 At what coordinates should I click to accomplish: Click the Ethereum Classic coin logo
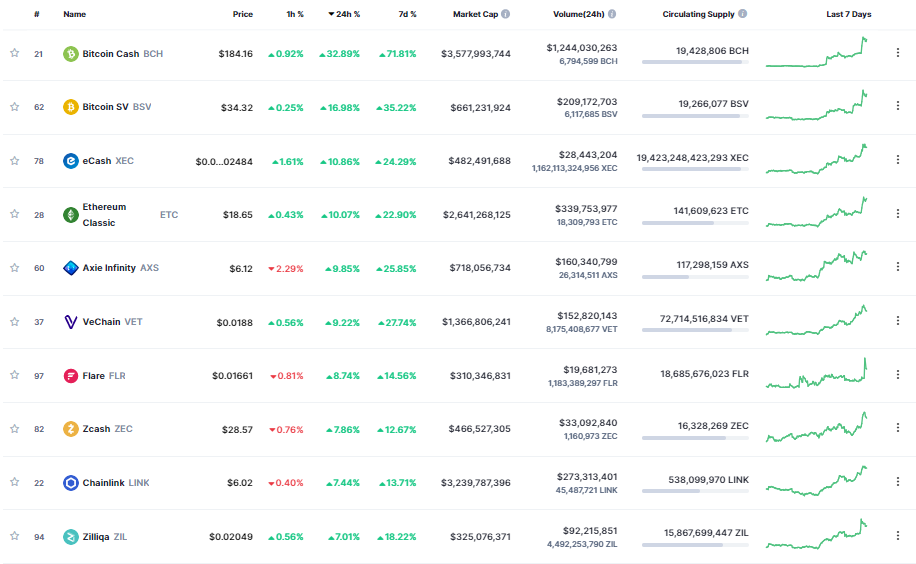coord(71,214)
